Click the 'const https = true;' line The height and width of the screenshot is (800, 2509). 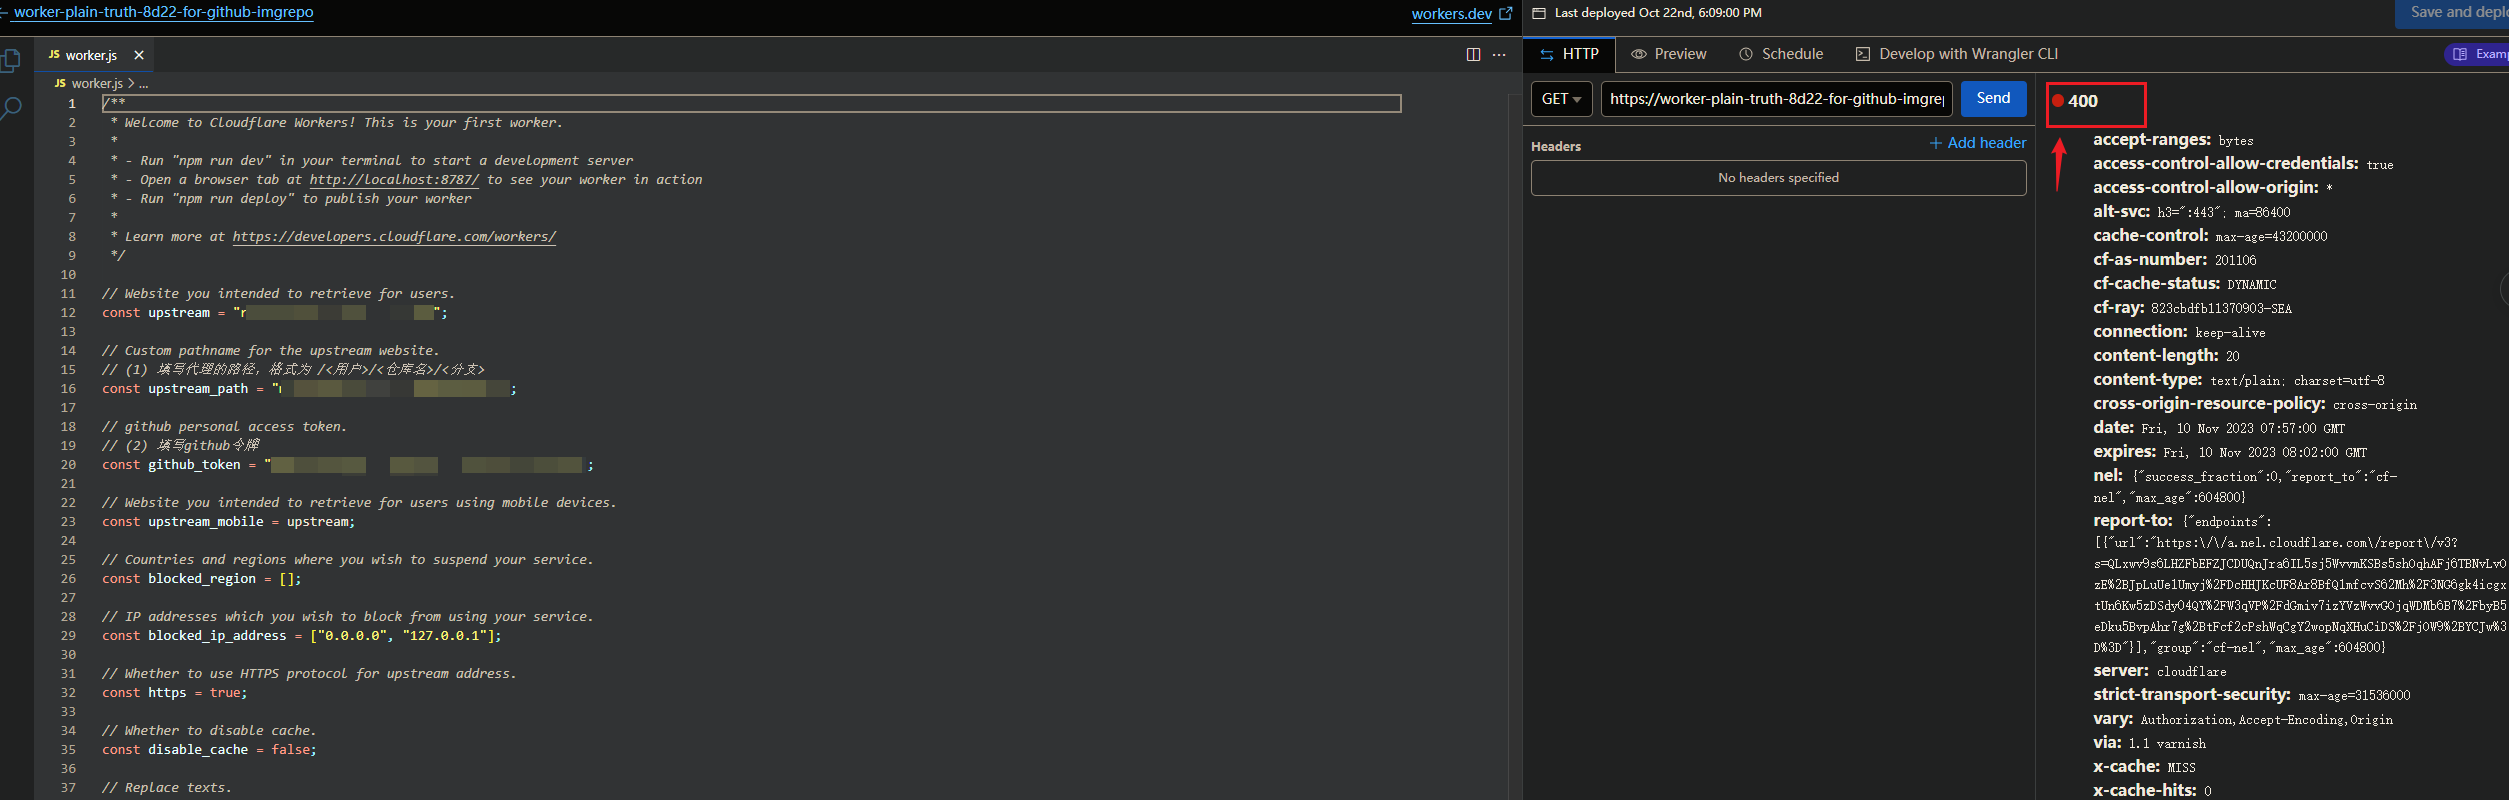pos(174,693)
